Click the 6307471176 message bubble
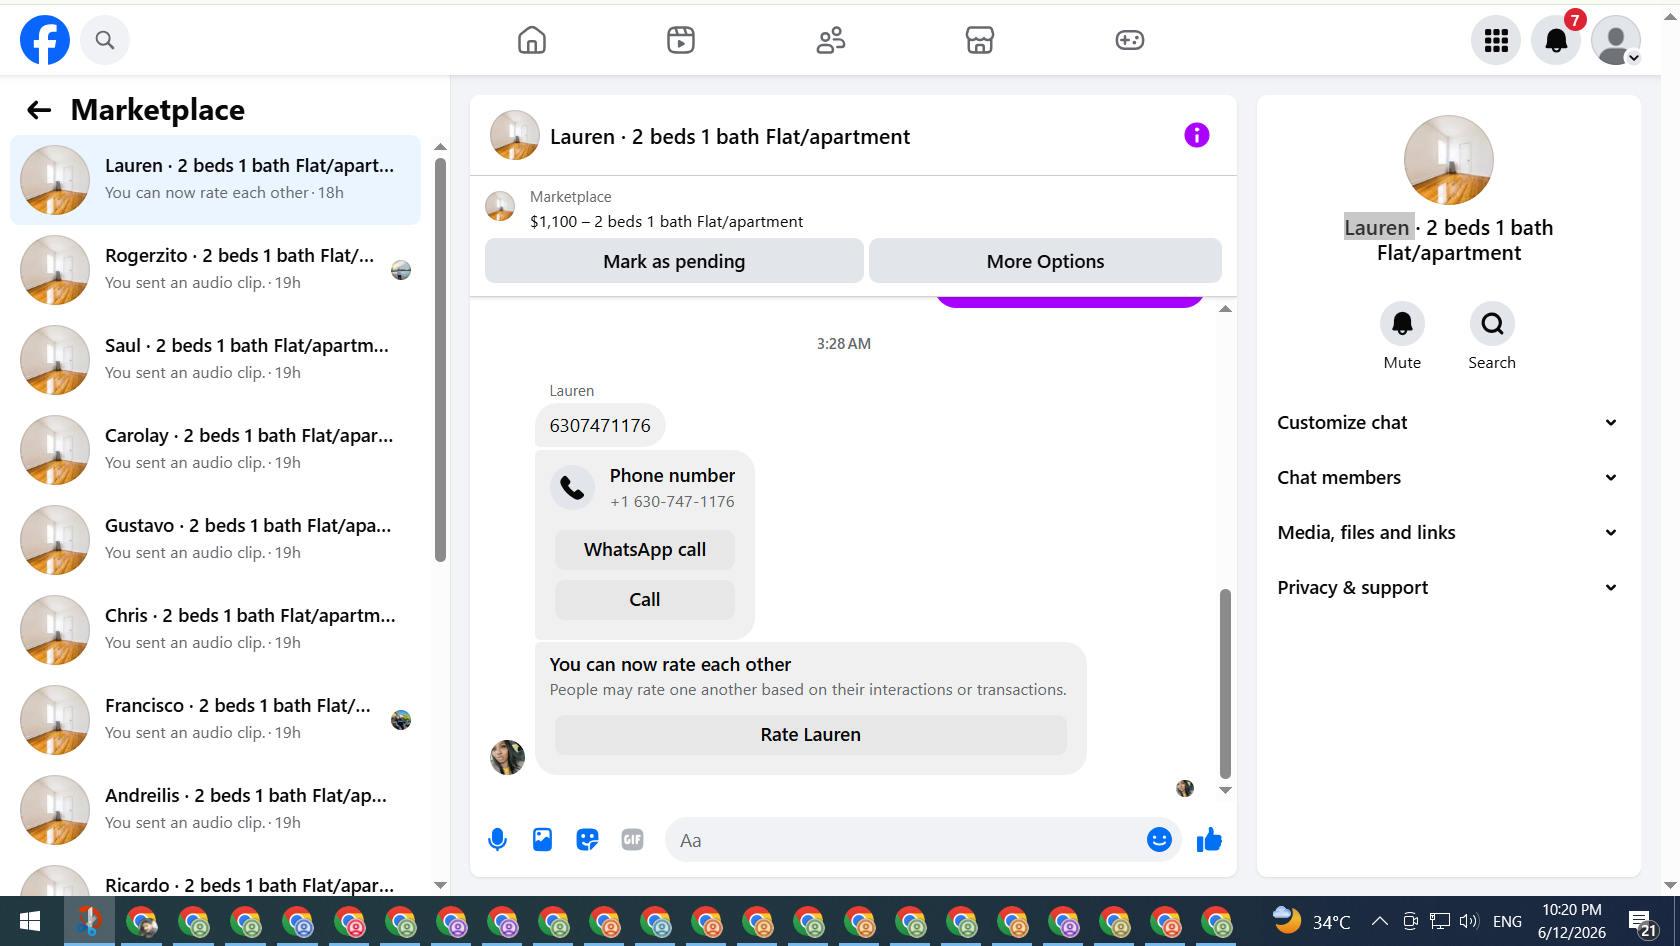Screen dimensions: 1680x946 (600, 425)
